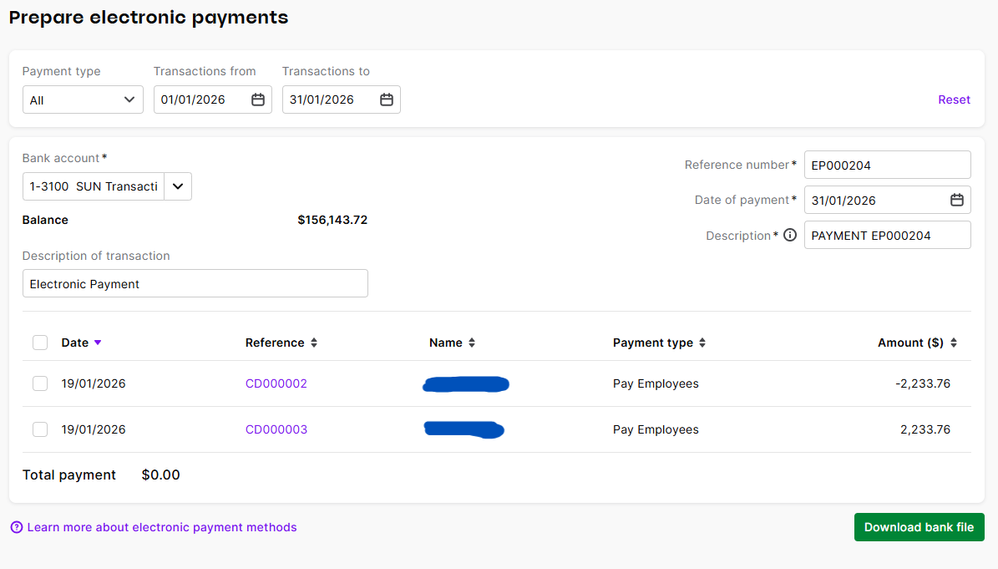
Task: Click the Description of transaction field
Action: (195, 284)
